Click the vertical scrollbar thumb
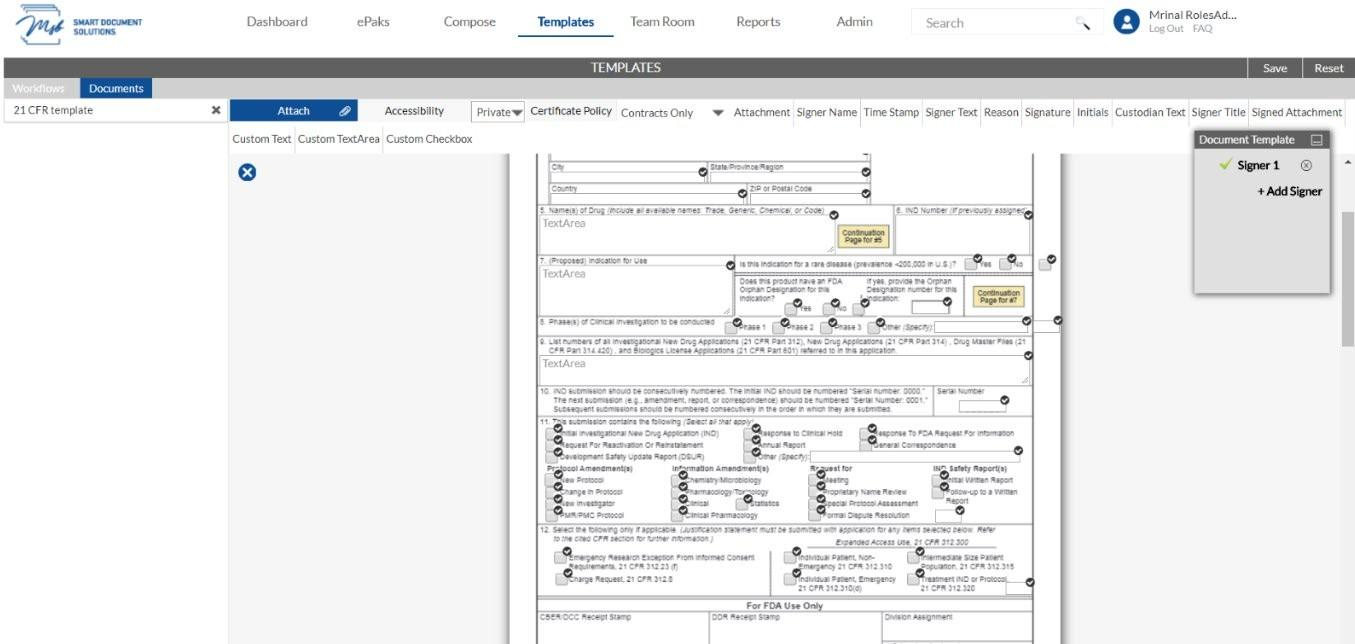 (1348, 279)
